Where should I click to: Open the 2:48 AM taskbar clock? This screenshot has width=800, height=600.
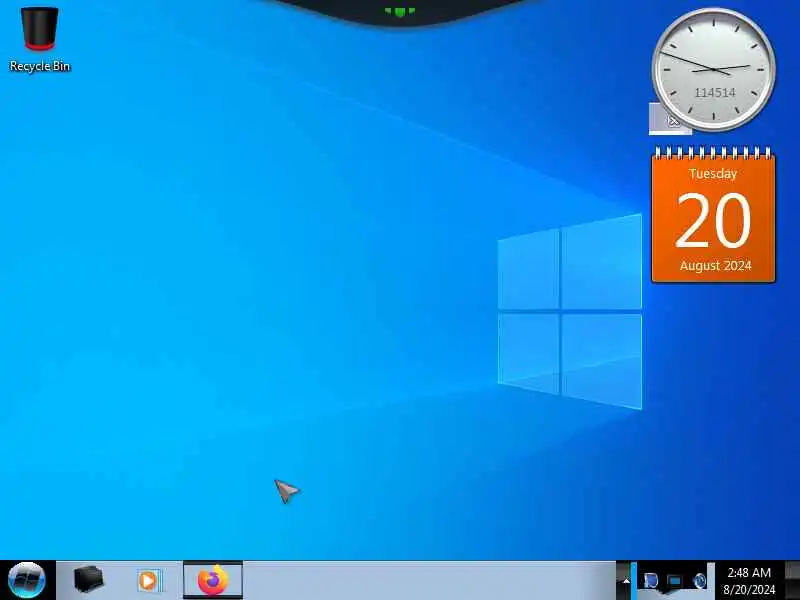[748, 581]
